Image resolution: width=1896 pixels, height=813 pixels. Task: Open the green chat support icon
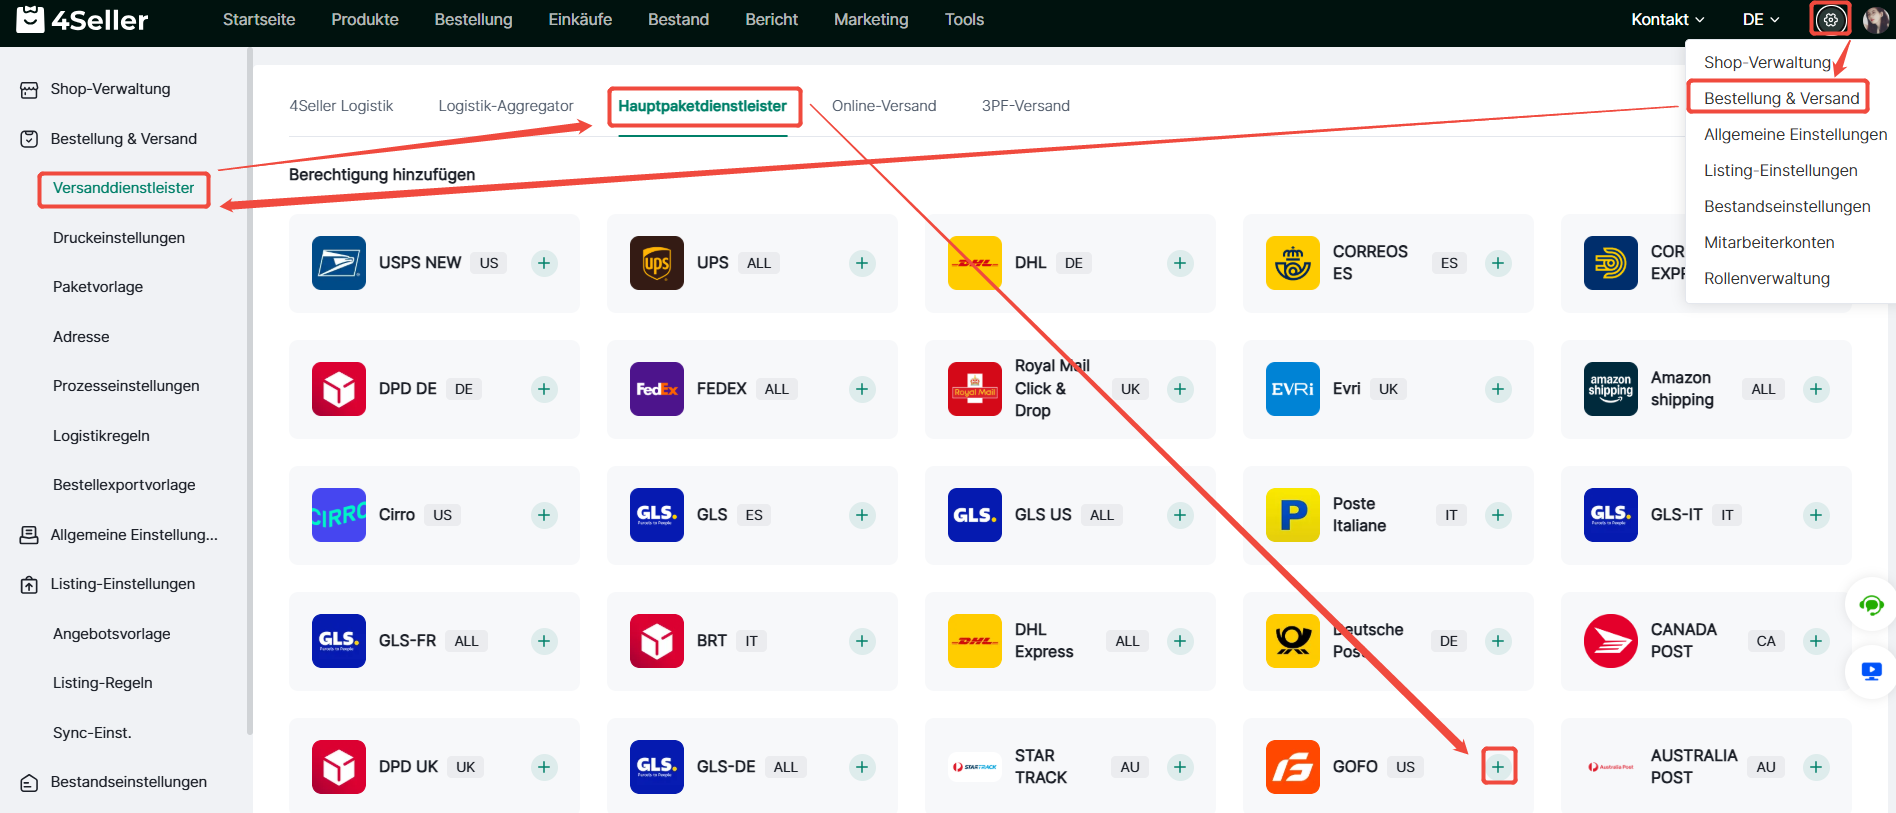point(1871,604)
